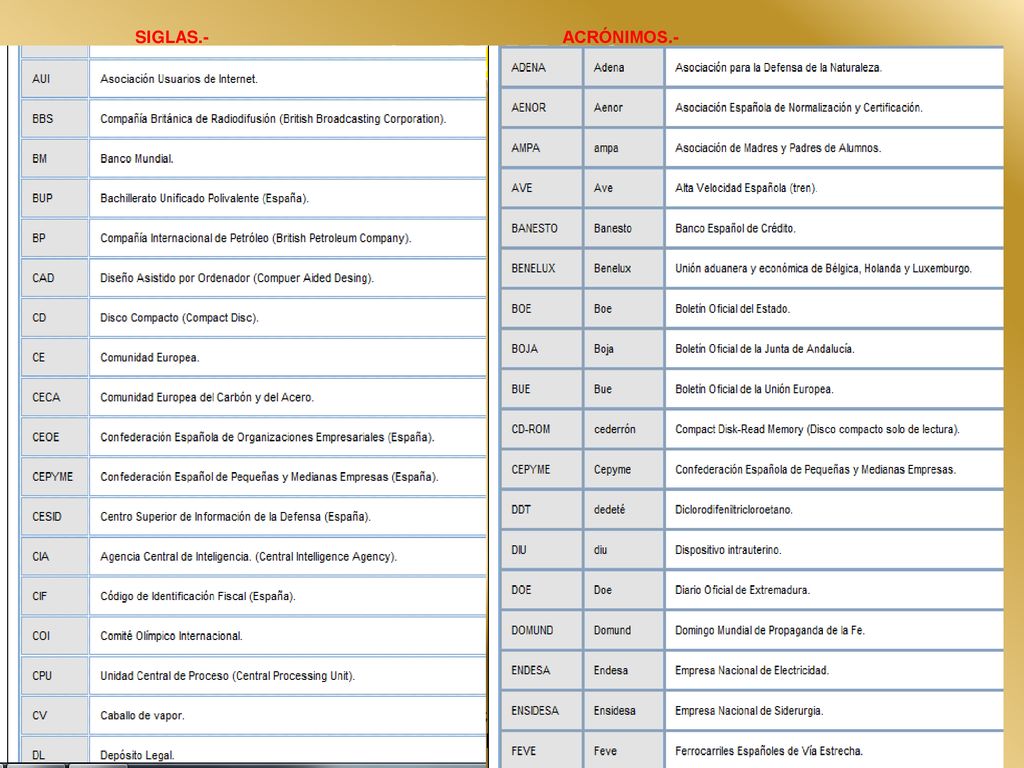Select the DOMUND acronym cell
The width and height of the screenshot is (1024, 768).
click(541, 631)
